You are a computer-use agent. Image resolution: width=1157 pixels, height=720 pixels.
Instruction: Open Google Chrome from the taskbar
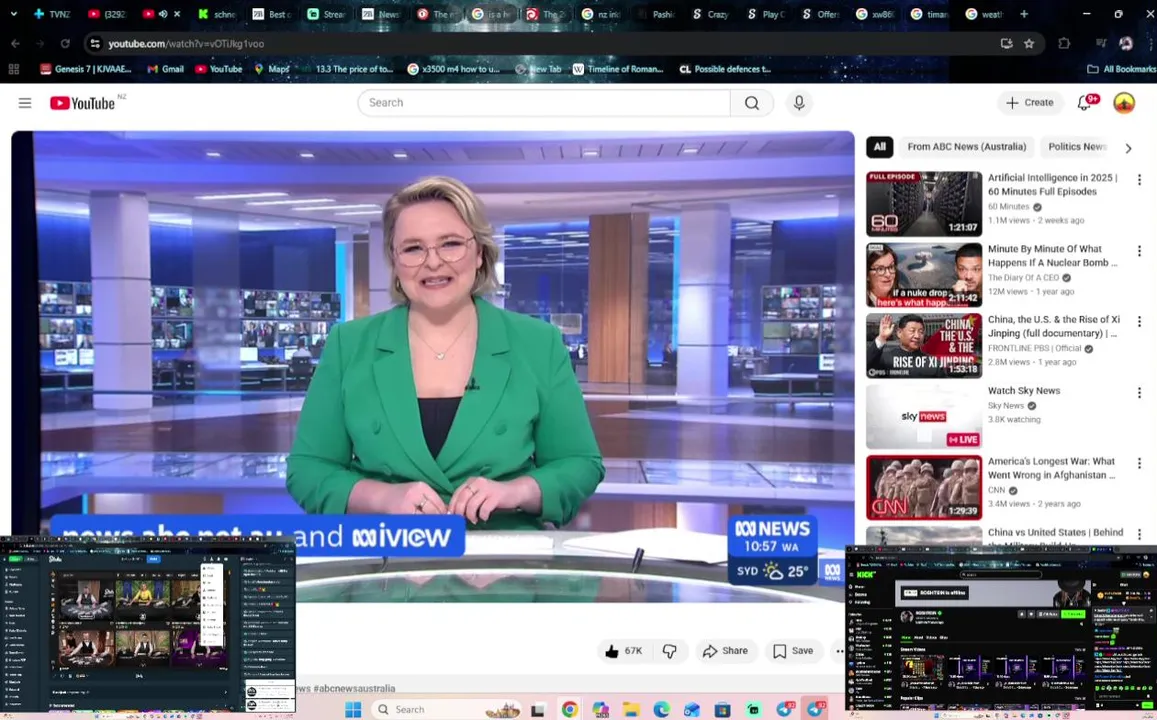[x=570, y=709]
